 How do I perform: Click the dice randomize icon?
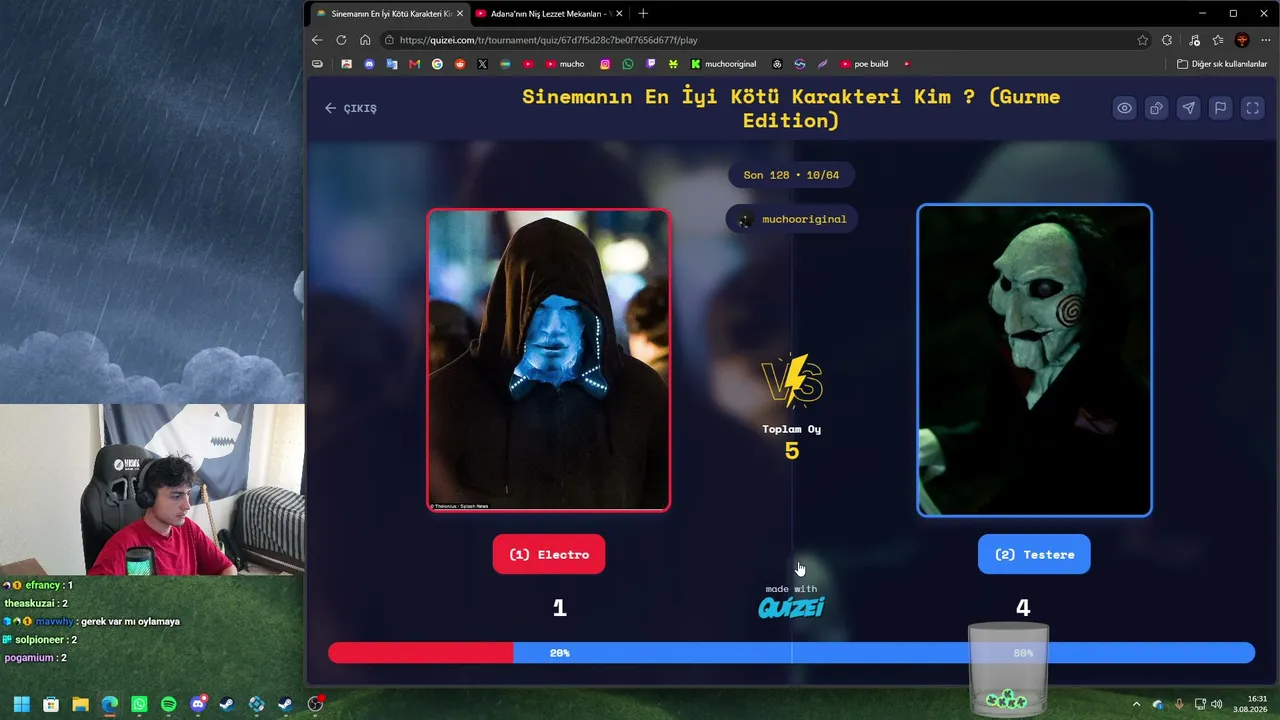(1157, 108)
